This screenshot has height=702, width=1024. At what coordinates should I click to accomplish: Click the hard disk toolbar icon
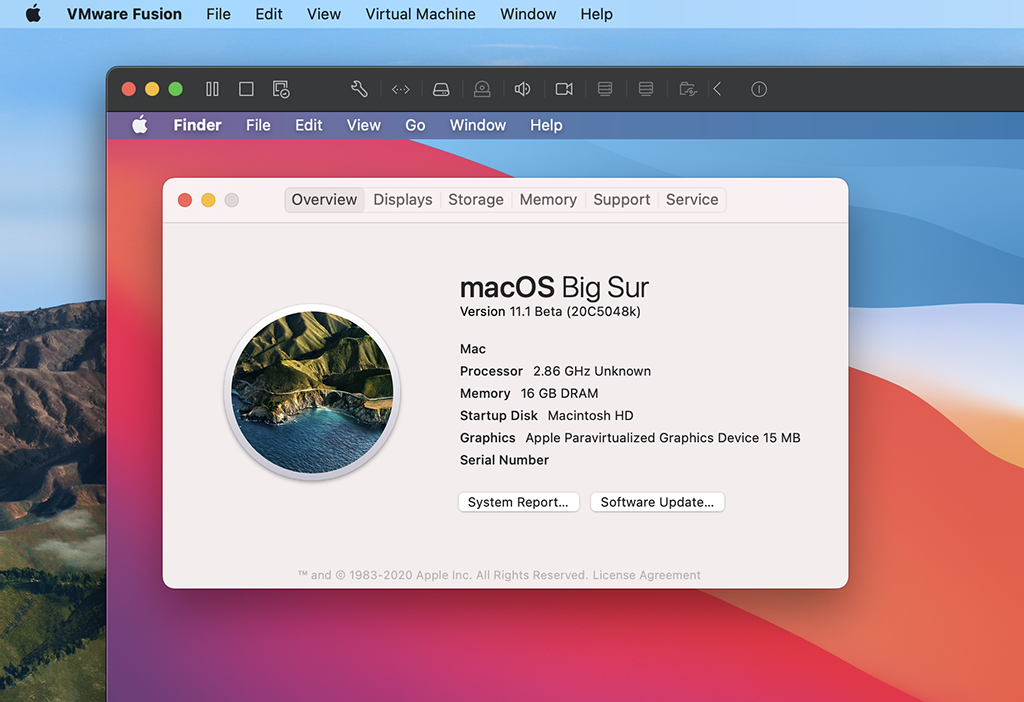click(x=441, y=88)
